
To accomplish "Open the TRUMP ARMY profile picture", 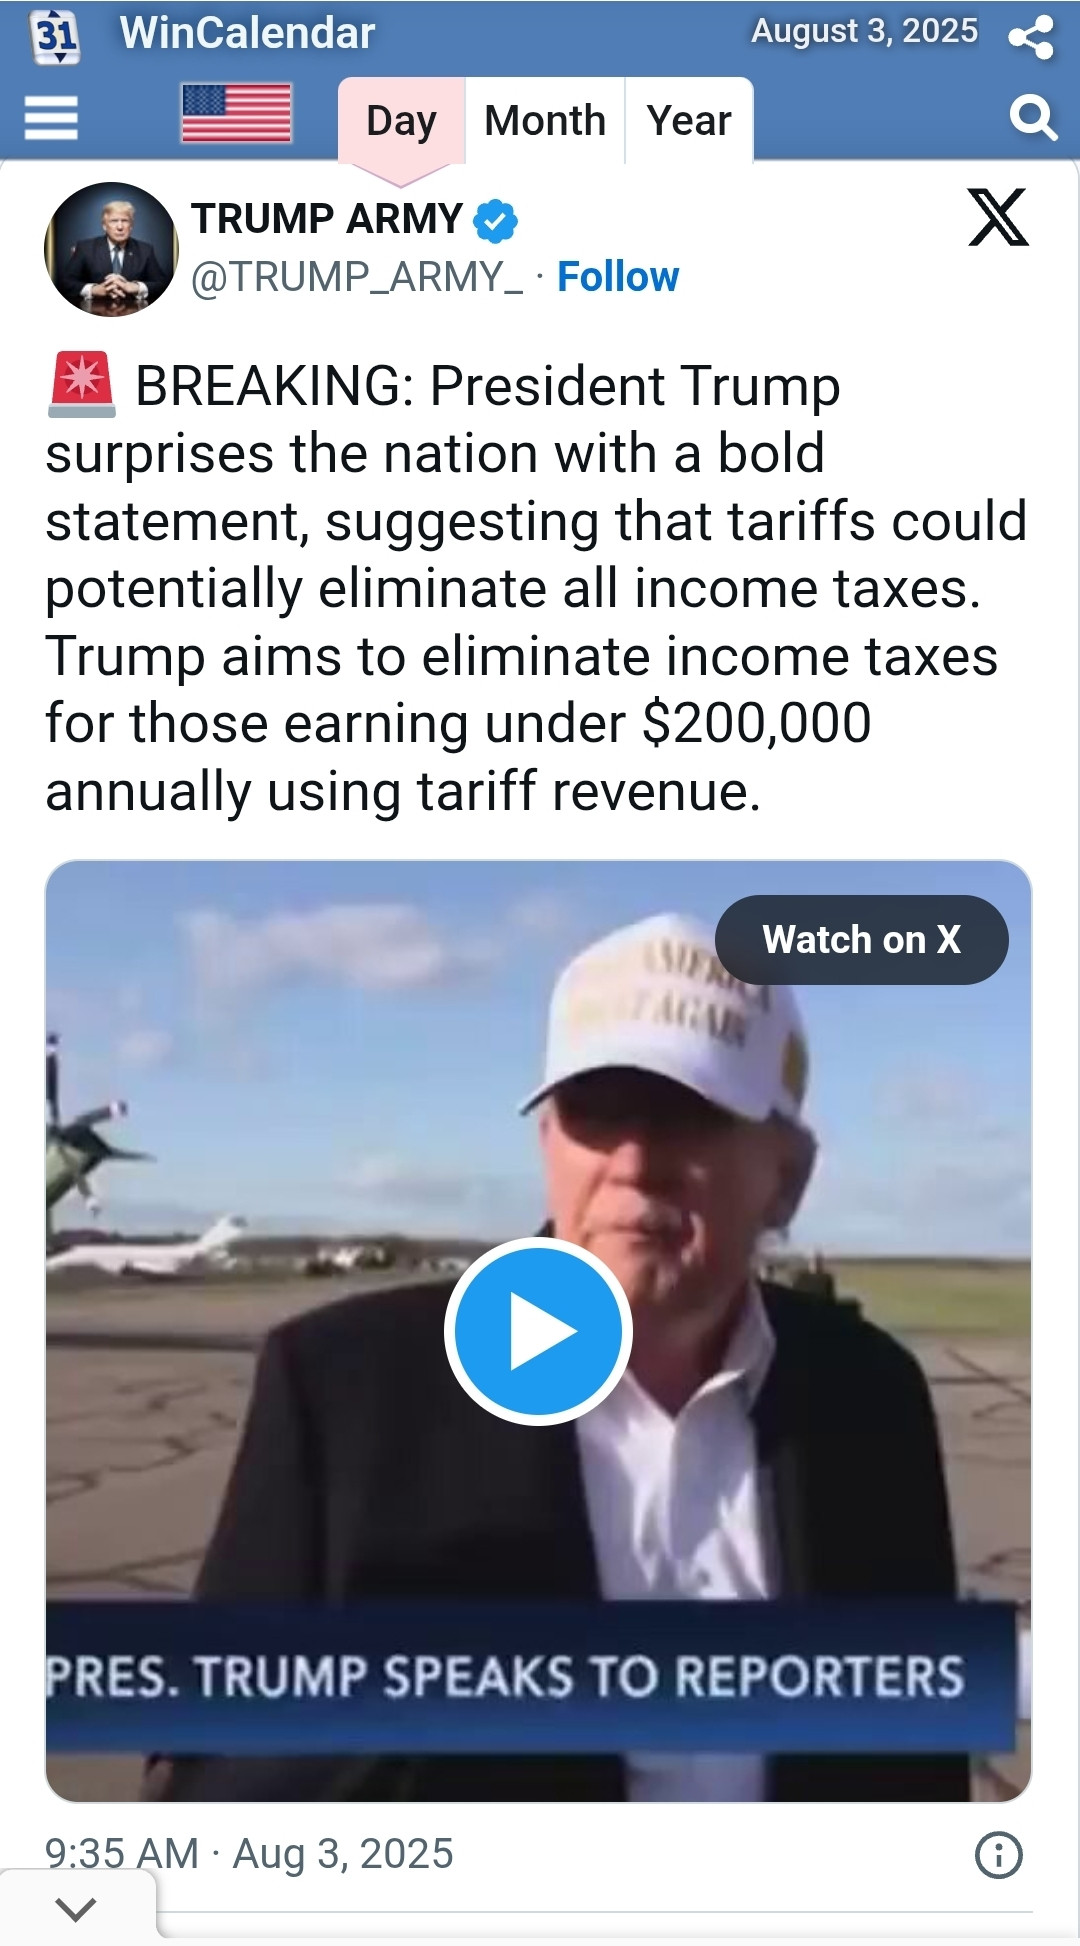I will pos(111,249).
